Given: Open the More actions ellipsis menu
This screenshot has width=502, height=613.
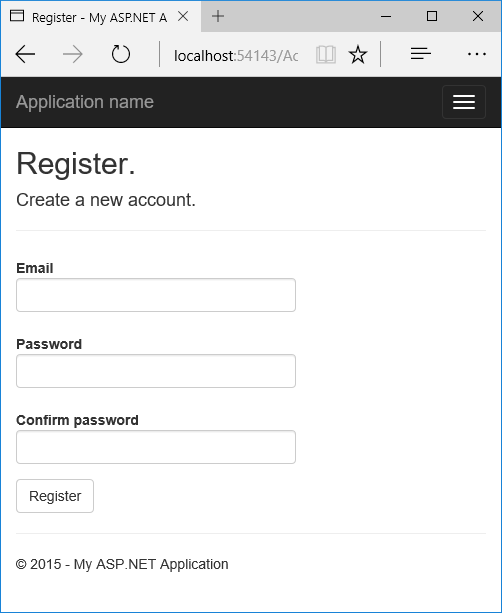Looking at the screenshot, I should (477, 54).
